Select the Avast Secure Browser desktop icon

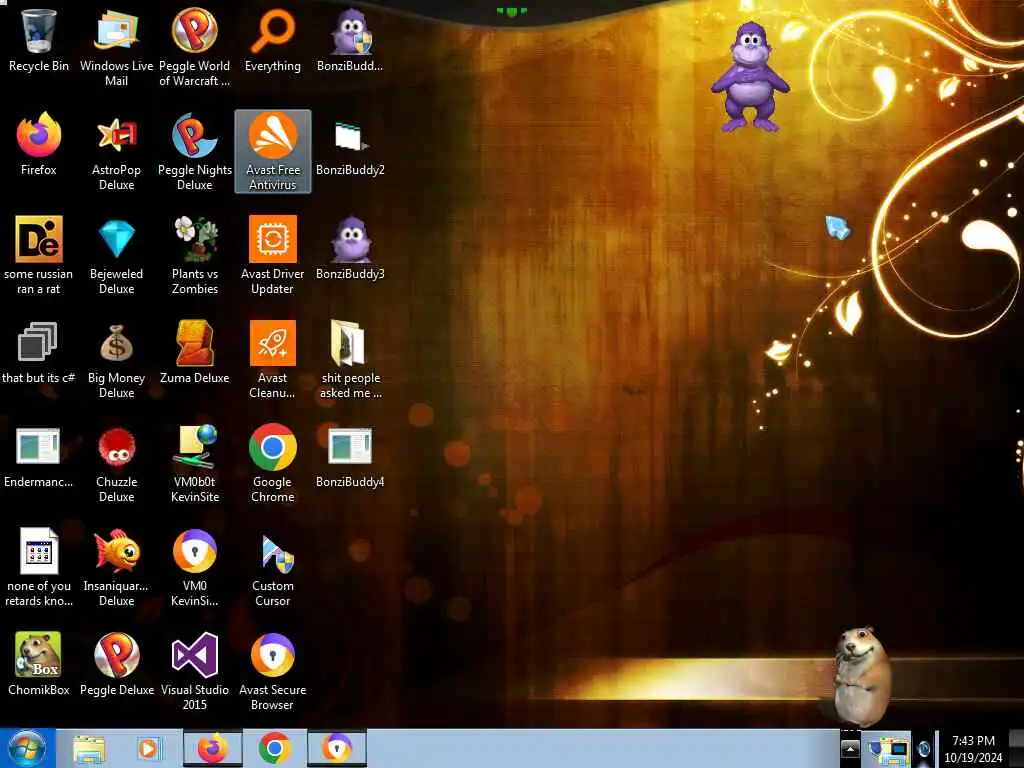[273, 672]
